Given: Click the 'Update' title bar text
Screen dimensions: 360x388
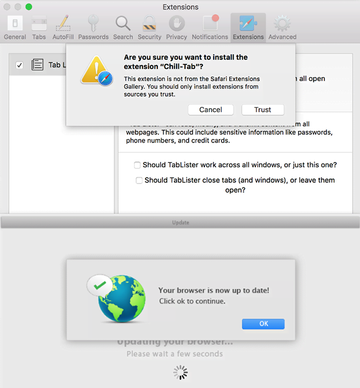Looking at the screenshot, I should point(181,222).
